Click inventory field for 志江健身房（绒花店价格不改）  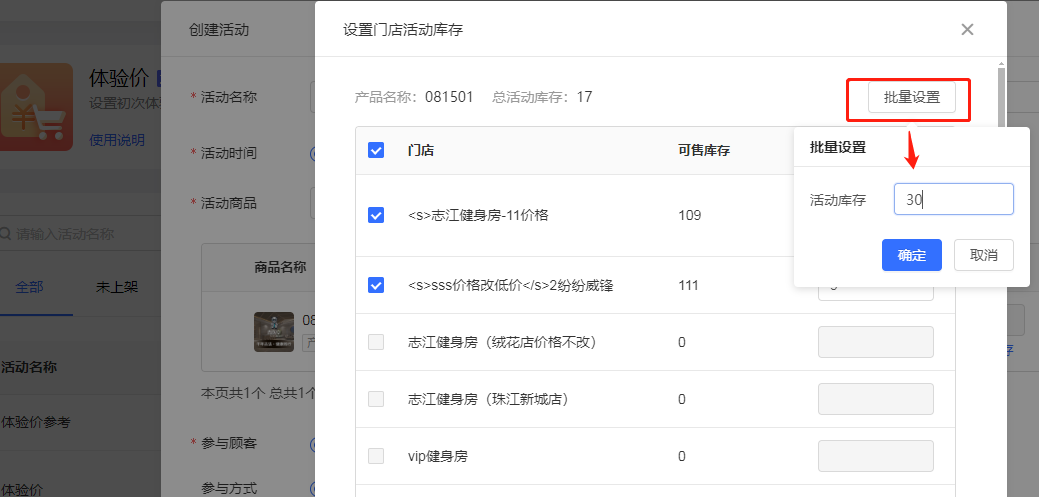(875, 342)
